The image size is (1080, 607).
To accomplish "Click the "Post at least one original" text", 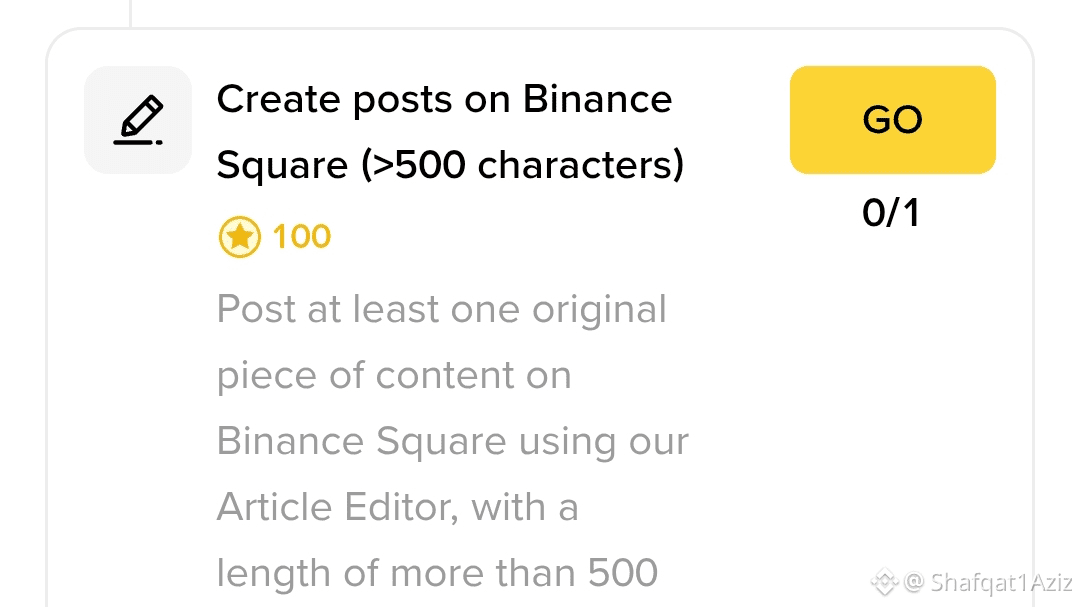I will [441, 309].
